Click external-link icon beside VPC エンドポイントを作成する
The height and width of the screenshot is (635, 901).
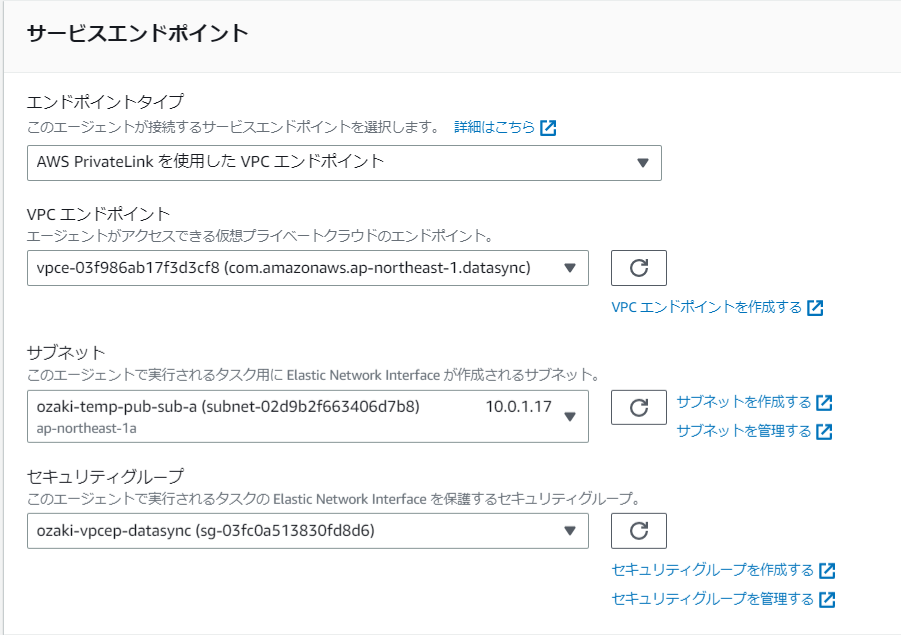pyautogui.click(x=815, y=308)
